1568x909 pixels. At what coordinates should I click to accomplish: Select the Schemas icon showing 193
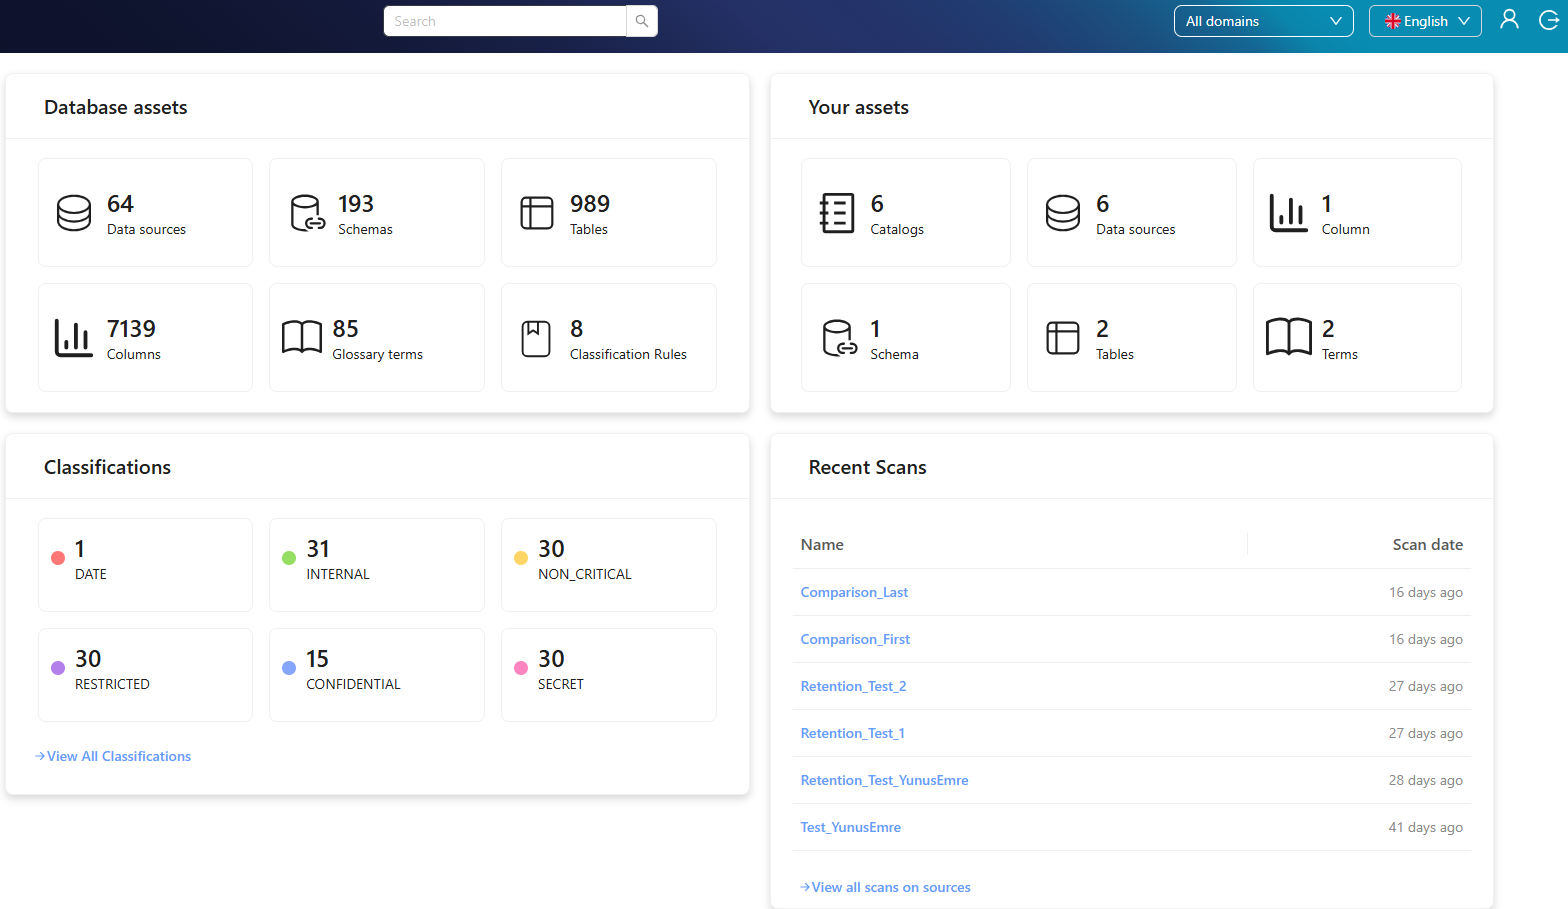307,213
